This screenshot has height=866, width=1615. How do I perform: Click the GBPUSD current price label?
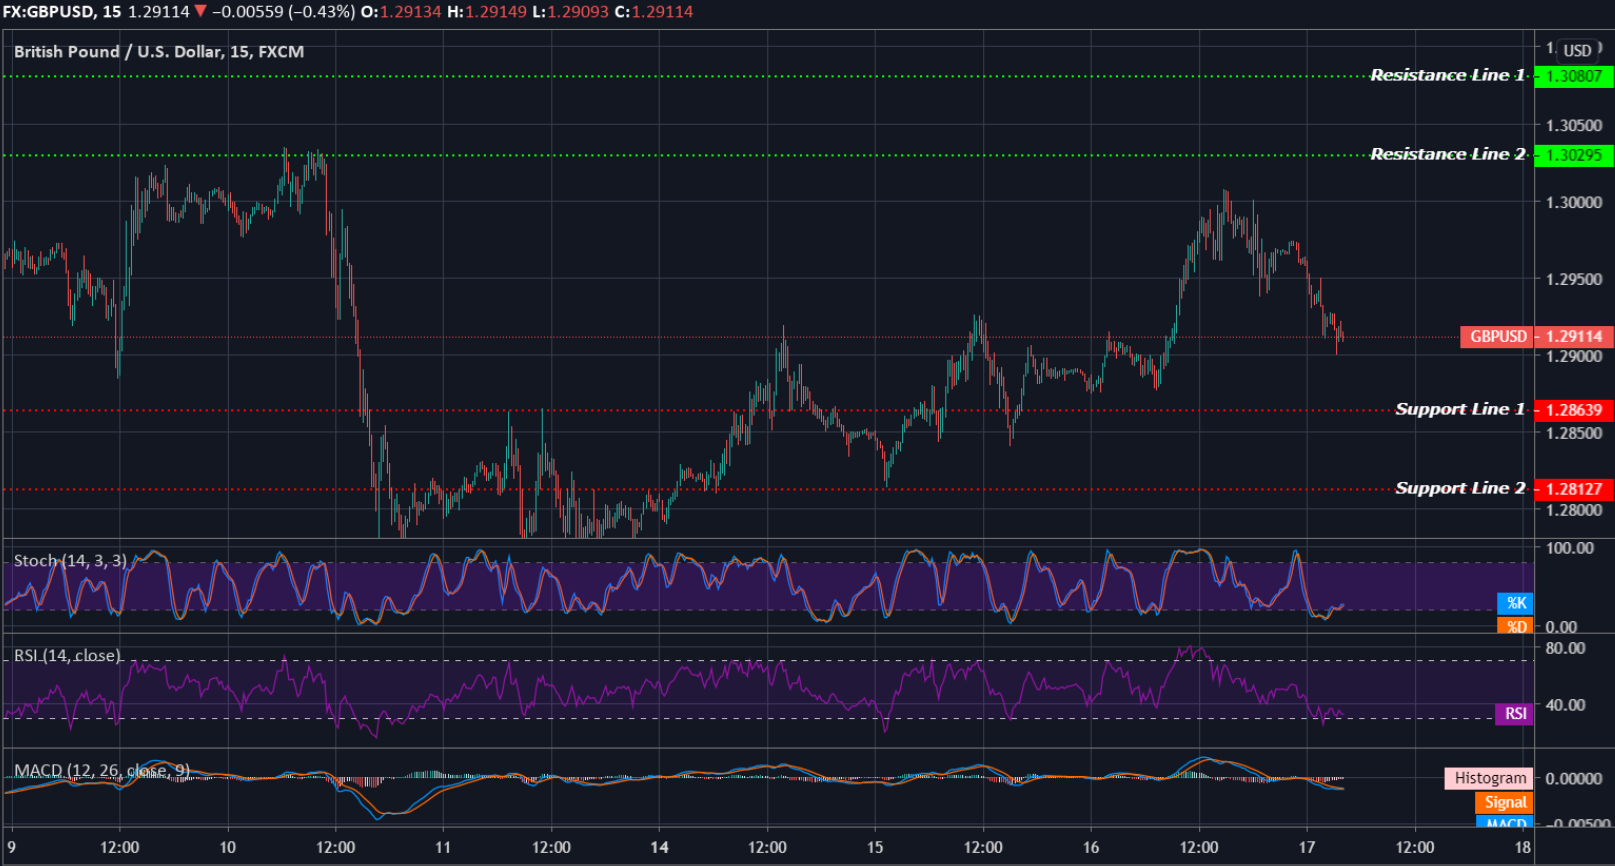(x=1498, y=337)
